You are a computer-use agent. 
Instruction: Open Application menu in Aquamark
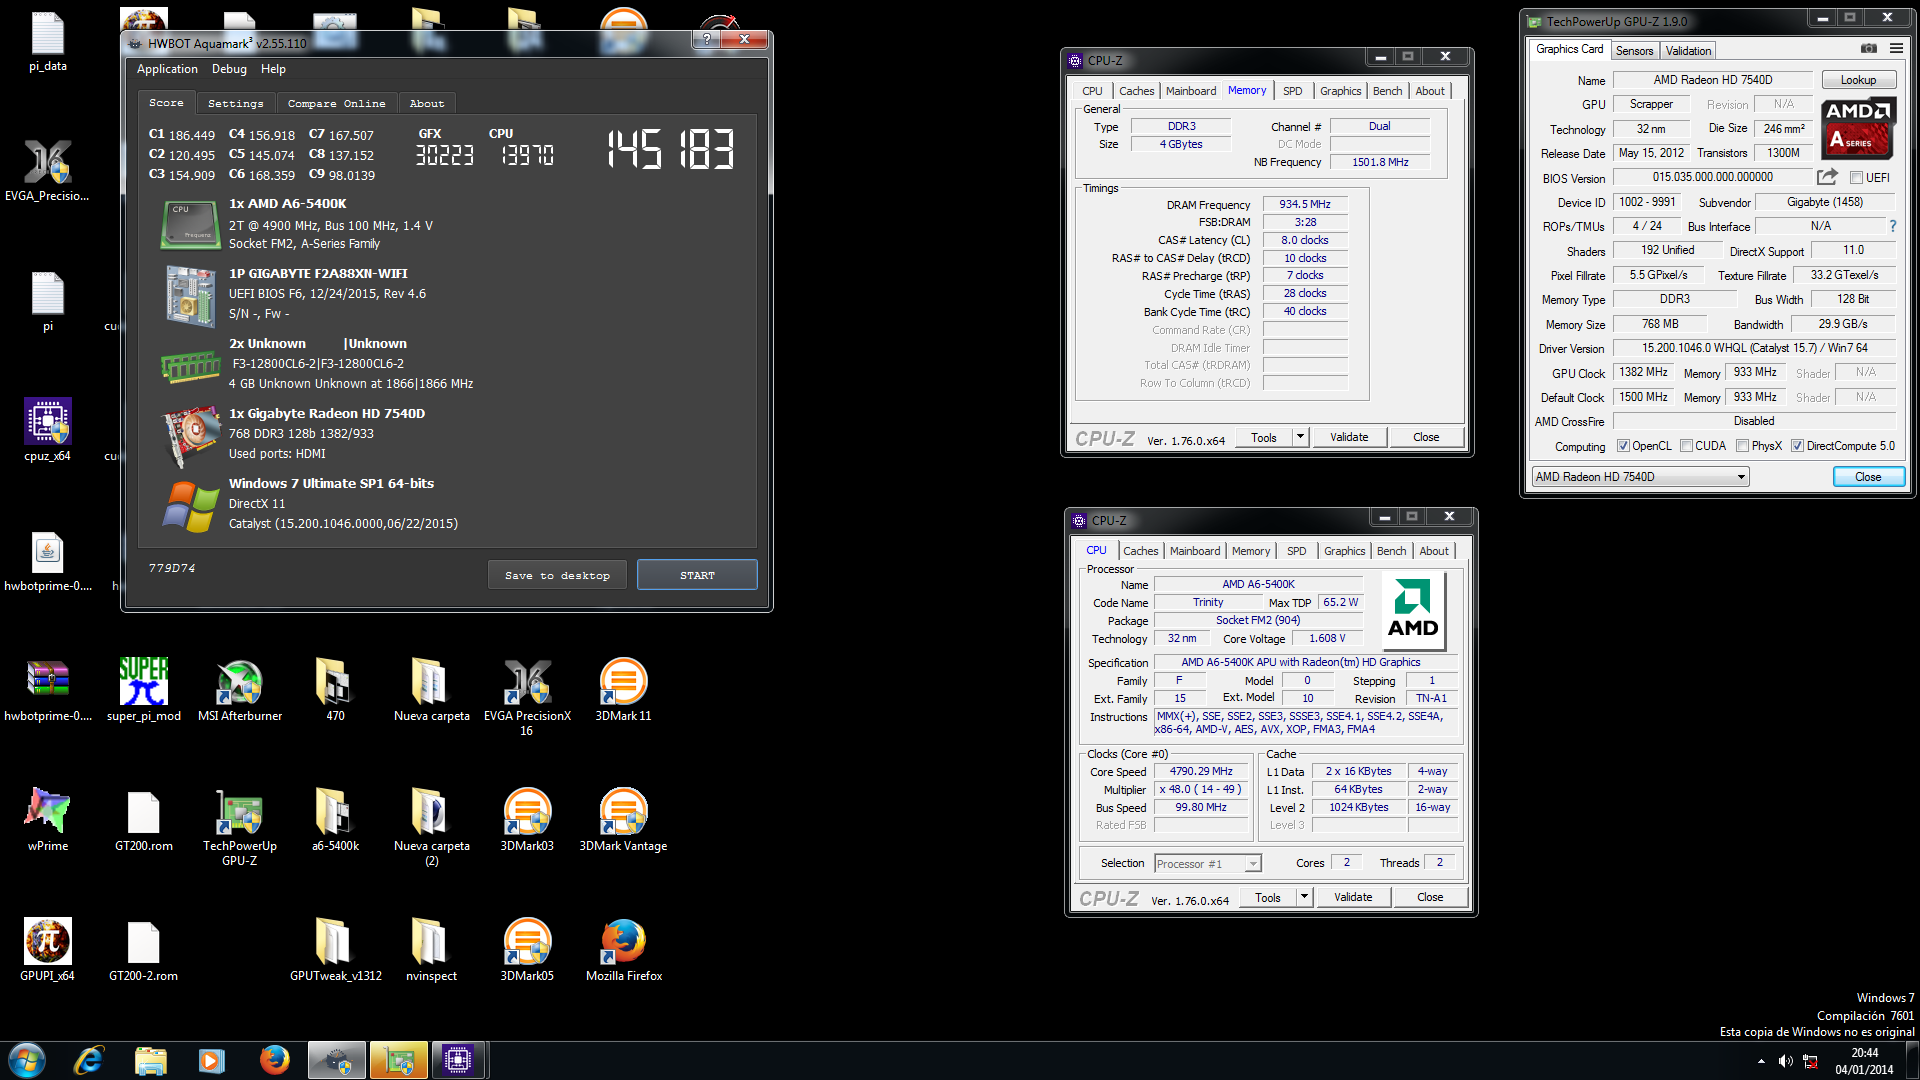(167, 69)
